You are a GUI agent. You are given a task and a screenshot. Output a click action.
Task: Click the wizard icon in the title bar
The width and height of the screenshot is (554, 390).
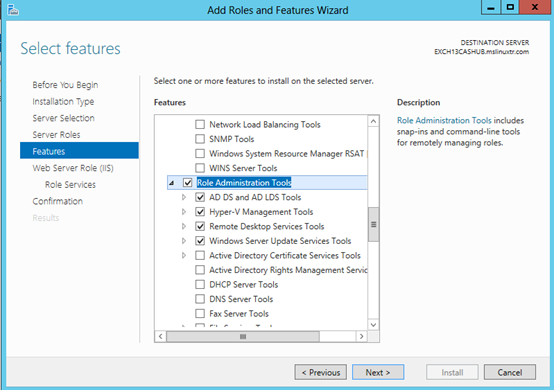tap(13, 10)
